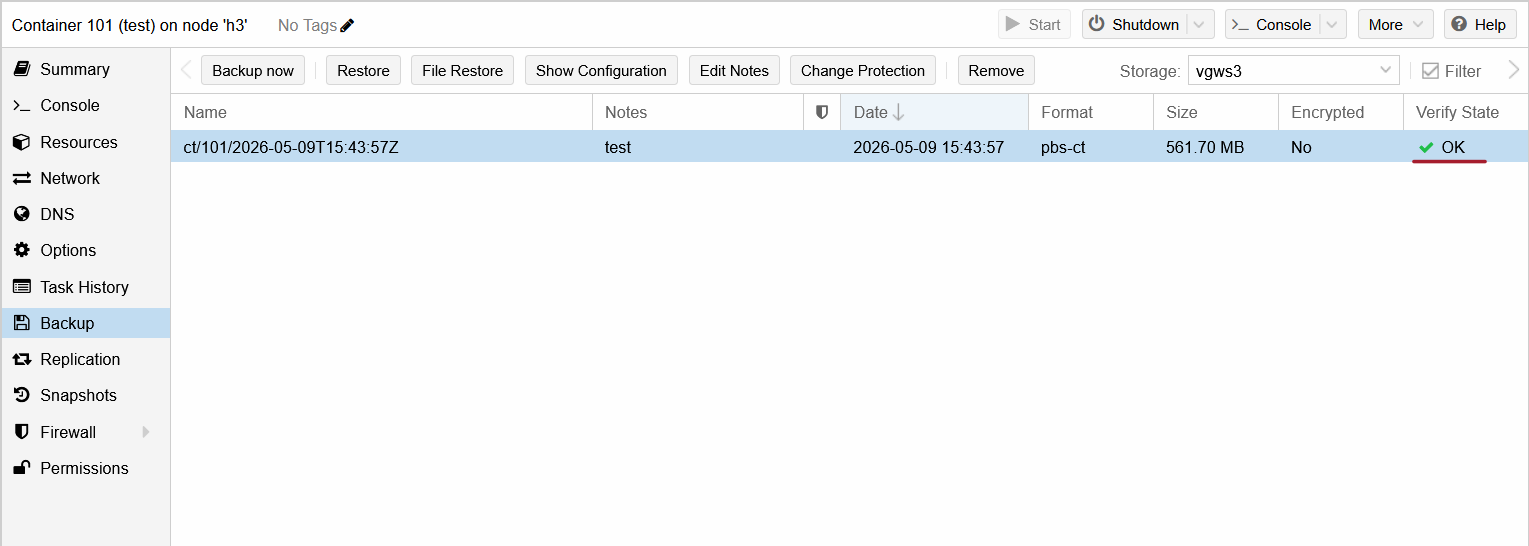Click the File Restore button
This screenshot has height=546, width=1529.
[462, 70]
